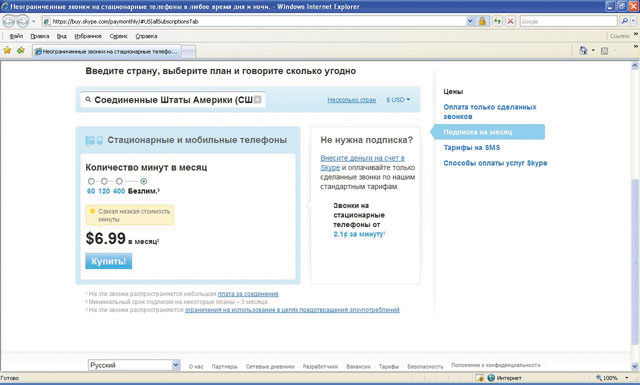
Task: Open search provider dropdown arrow beside magnifier
Action: point(634,21)
